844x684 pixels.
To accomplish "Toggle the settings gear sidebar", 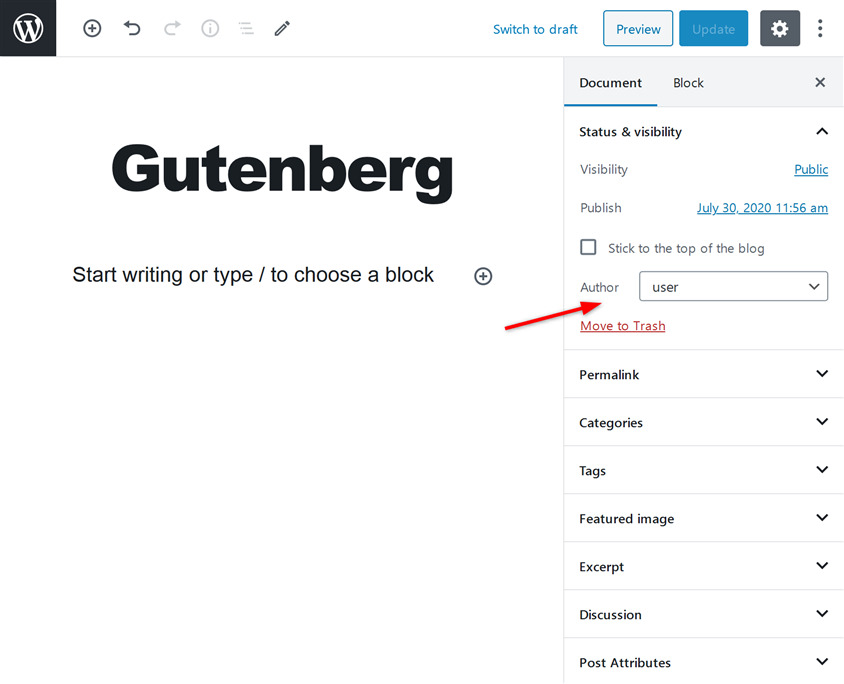I will (x=780, y=29).
